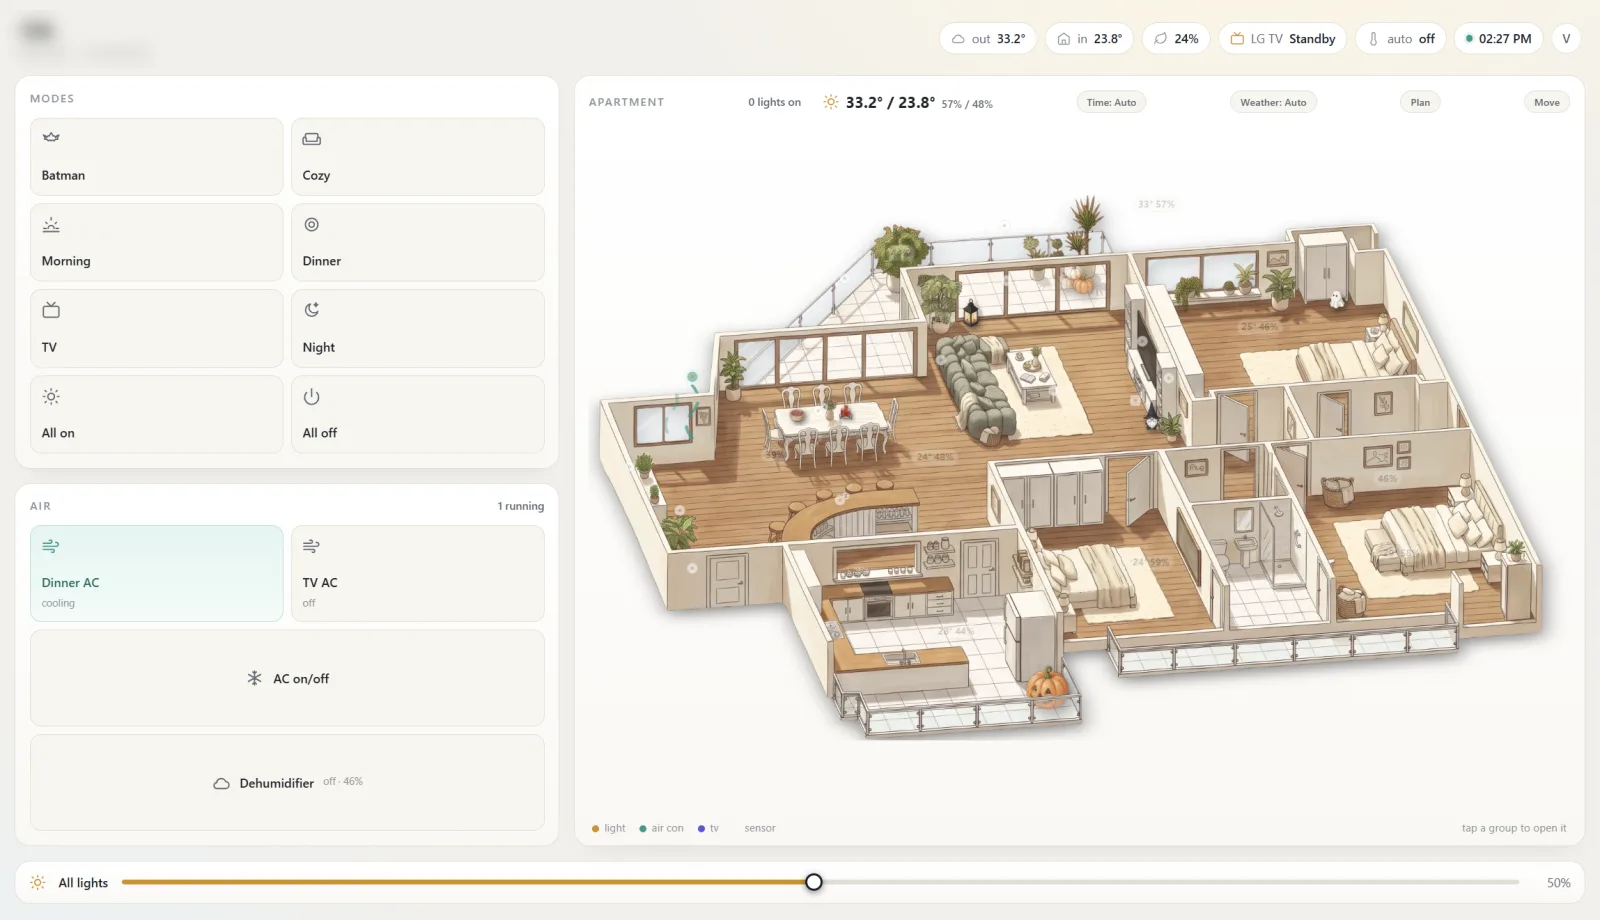
Task: Click the auto off thermostat chip
Action: (1401, 39)
